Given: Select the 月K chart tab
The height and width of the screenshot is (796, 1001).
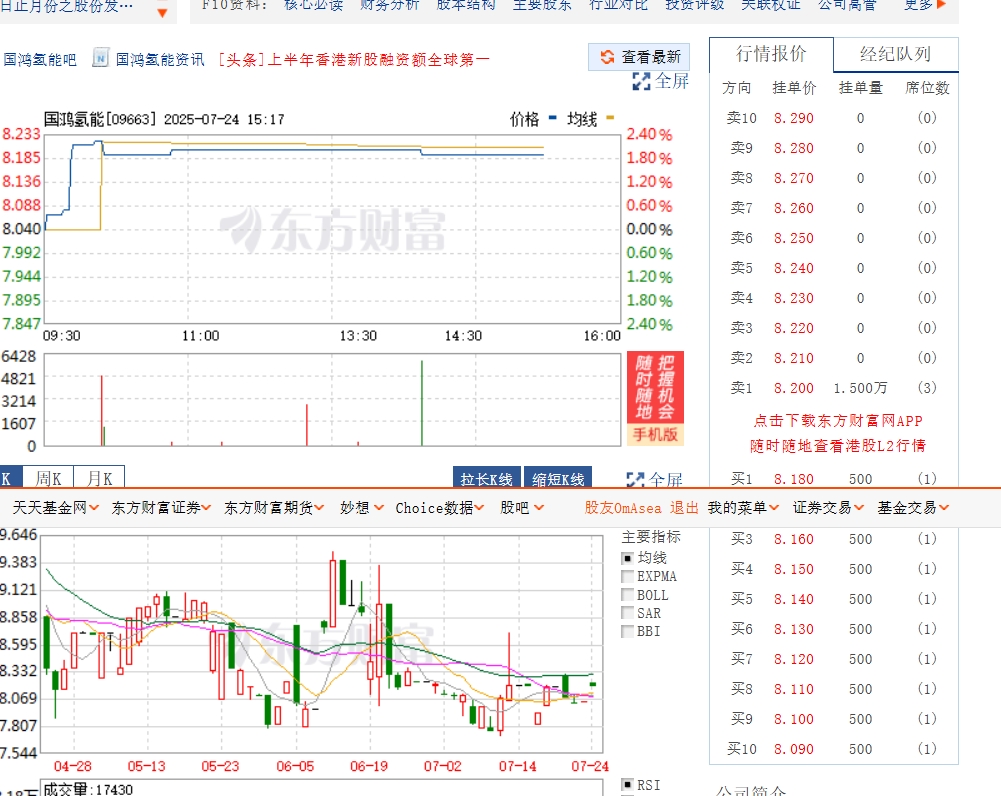Looking at the screenshot, I should coord(100,478).
